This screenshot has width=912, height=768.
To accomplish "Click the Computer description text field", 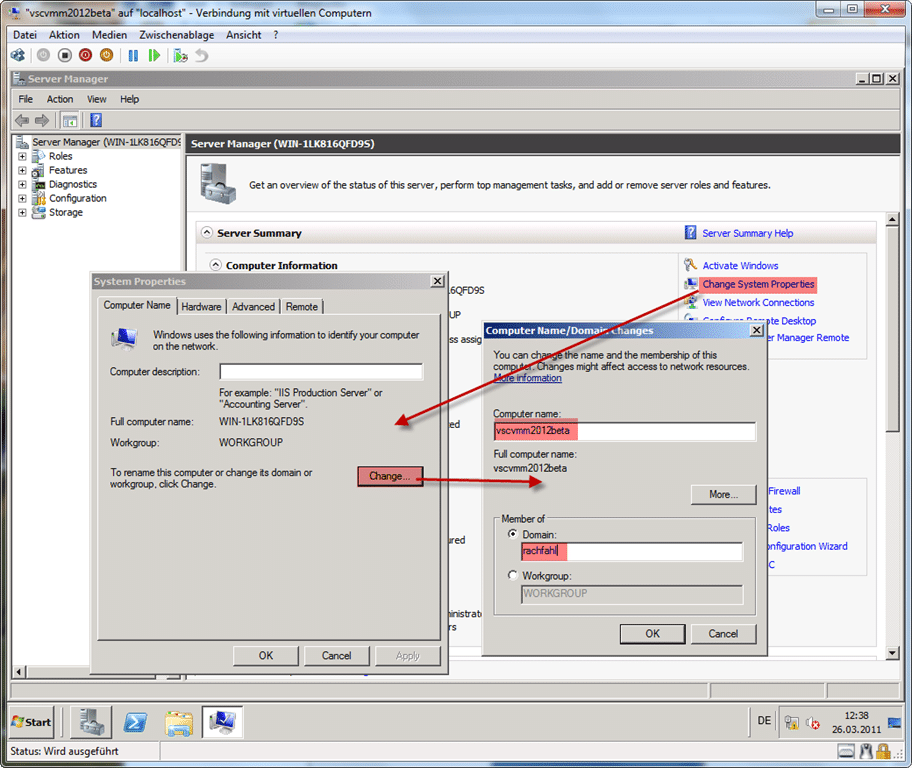I will [x=321, y=372].
